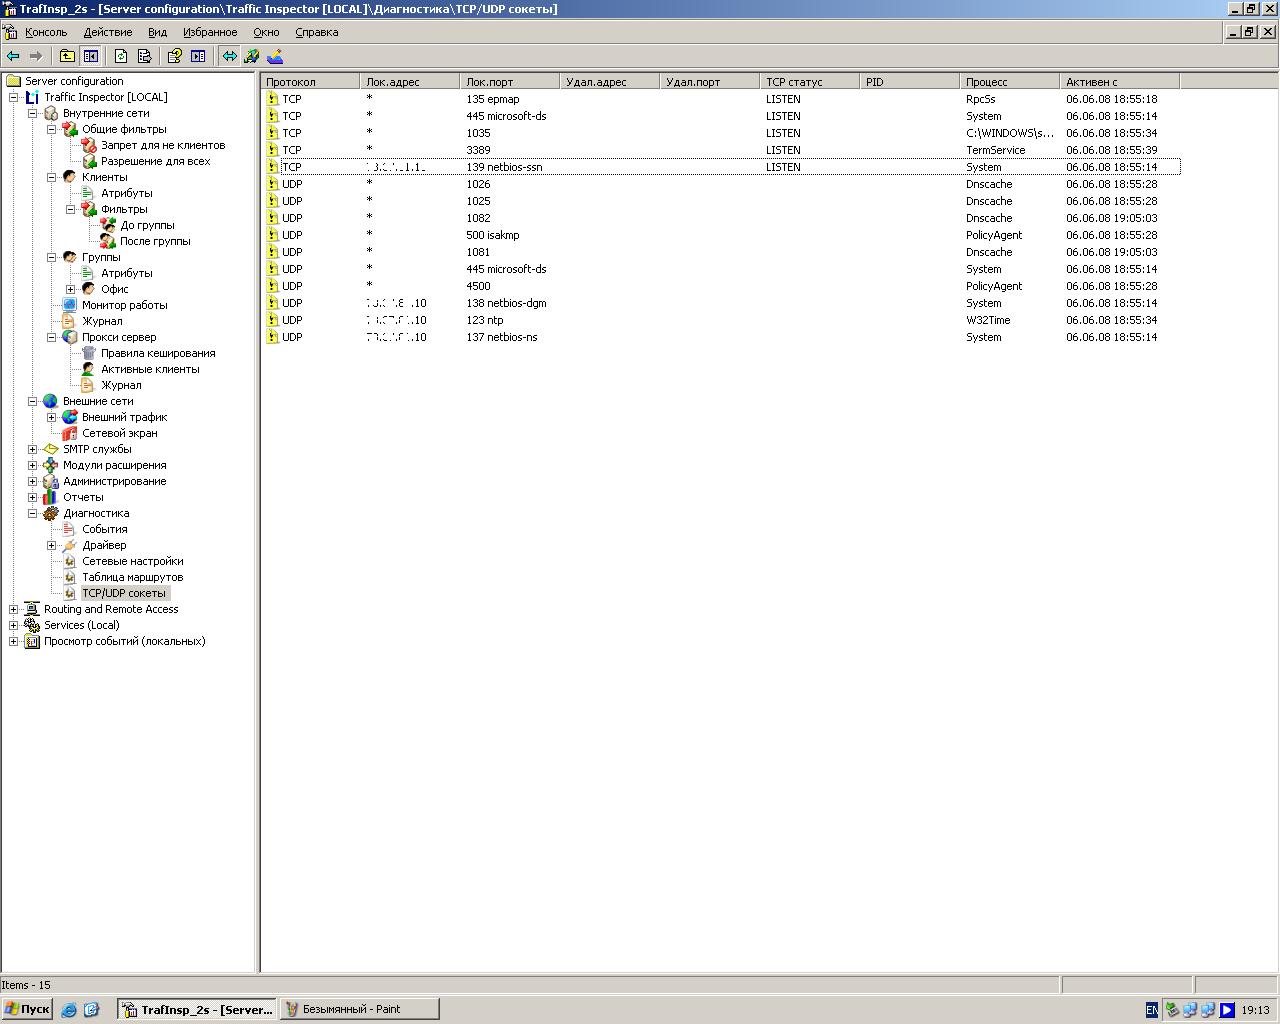Screen dimensions: 1280x1024
Task: Open Просмотр событий (локальных) node
Action: point(124,641)
